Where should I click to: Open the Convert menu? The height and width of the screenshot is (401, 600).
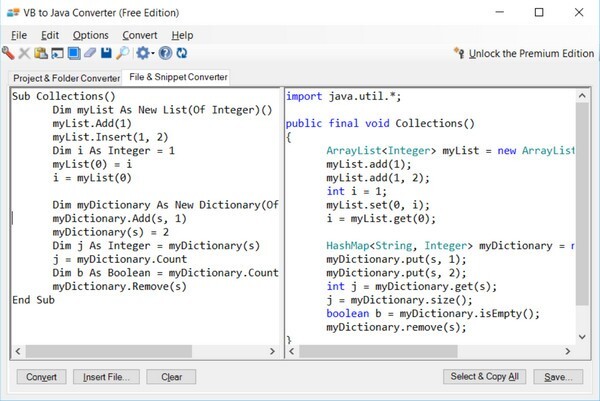(140, 35)
